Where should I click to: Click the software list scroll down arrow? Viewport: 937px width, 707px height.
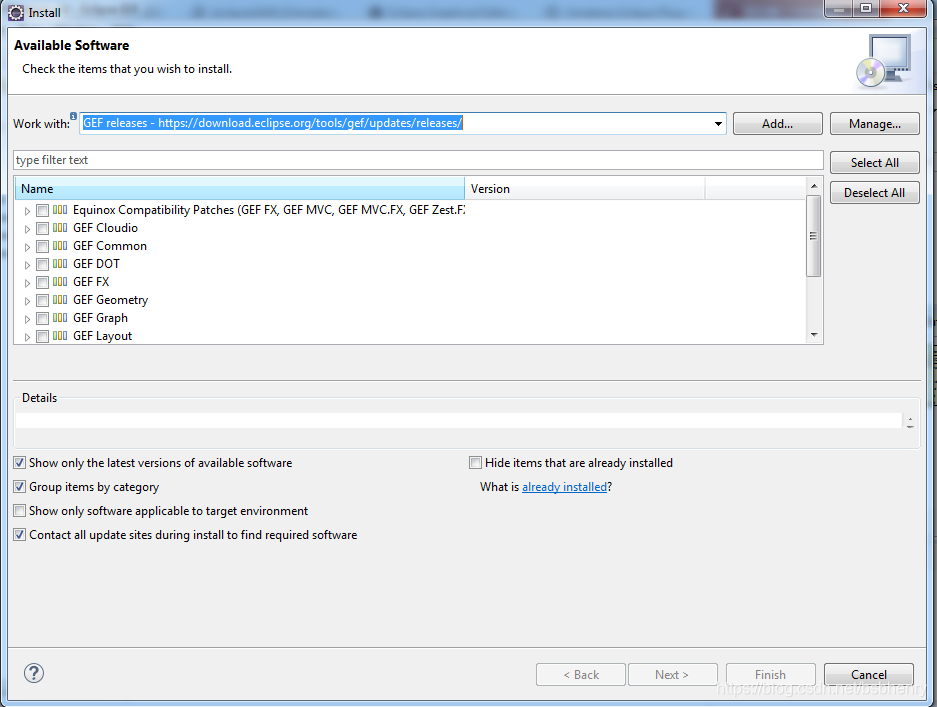pyautogui.click(x=814, y=335)
